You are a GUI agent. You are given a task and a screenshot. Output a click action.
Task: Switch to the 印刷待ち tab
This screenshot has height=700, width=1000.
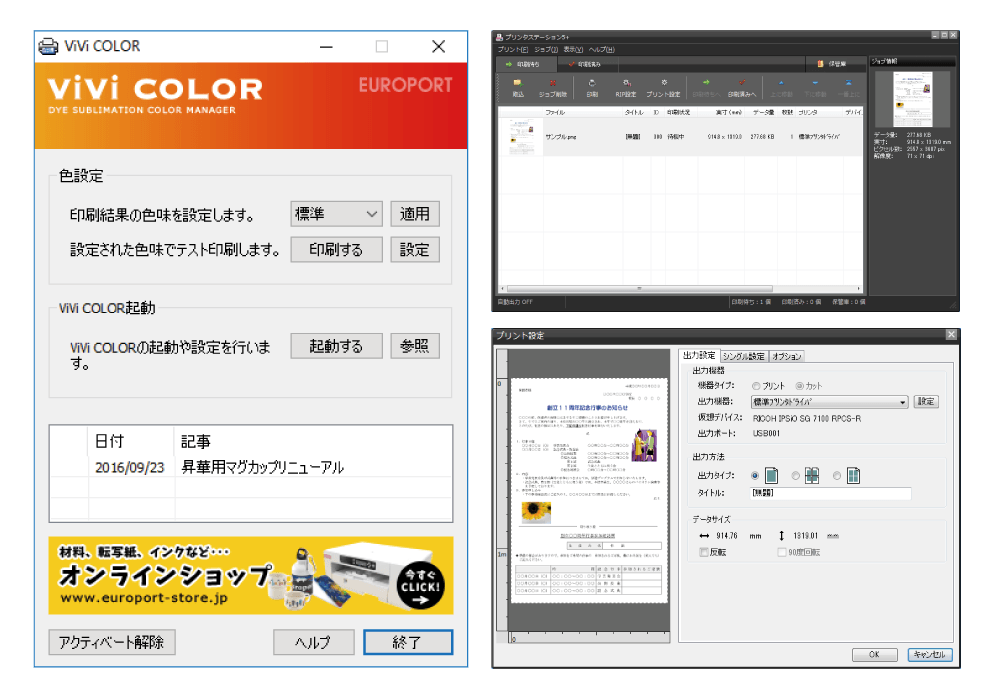(527, 64)
